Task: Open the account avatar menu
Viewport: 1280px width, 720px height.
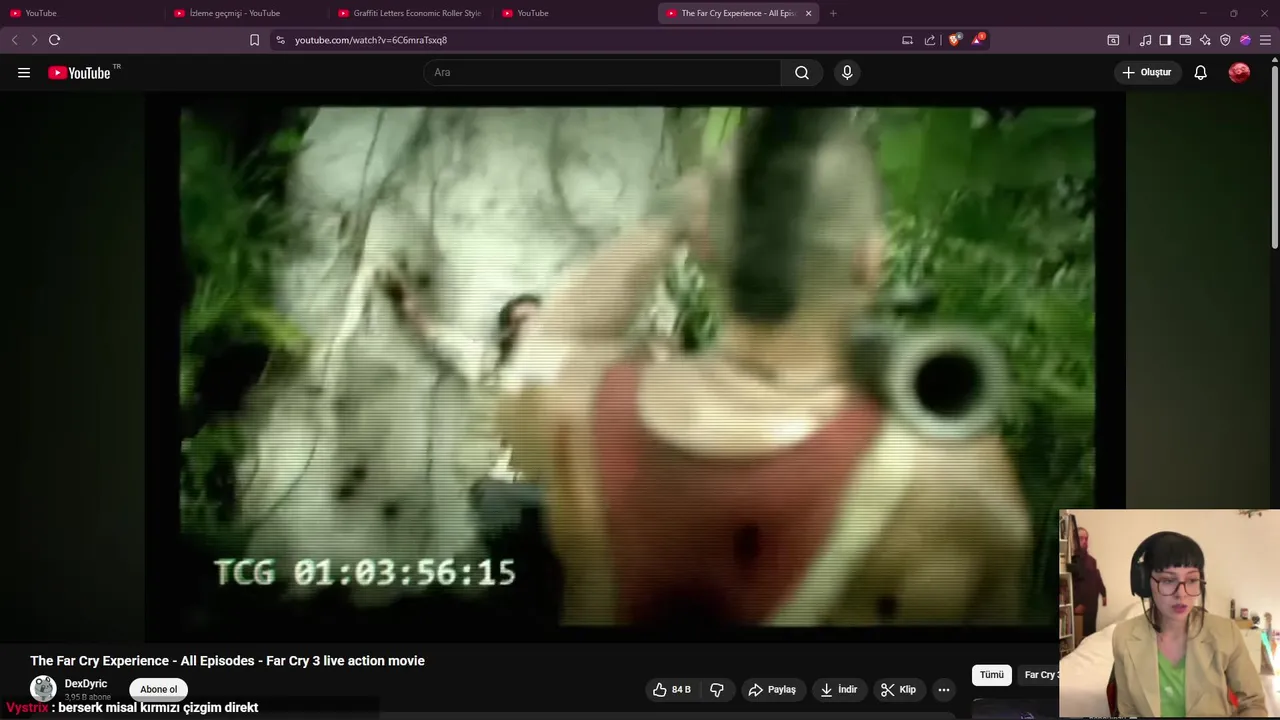Action: pos(1239,72)
